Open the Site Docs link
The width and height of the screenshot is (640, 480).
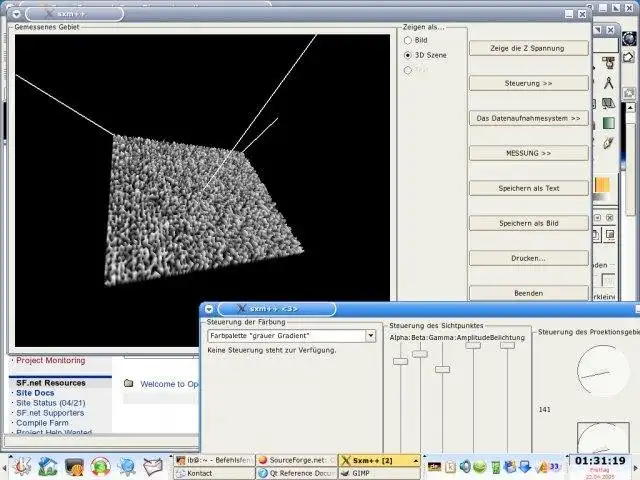click(x=35, y=393)
